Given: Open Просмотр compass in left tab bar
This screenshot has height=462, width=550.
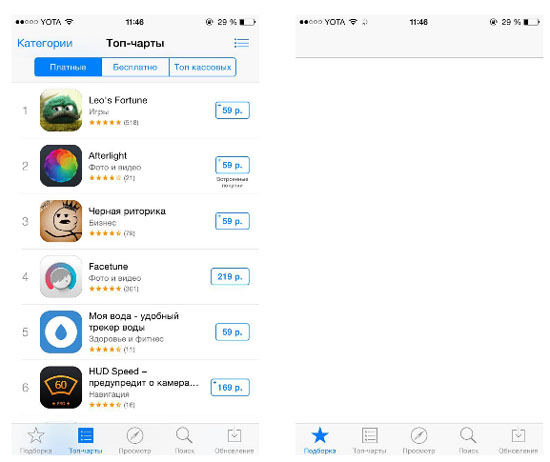Looking at the screenshot, I should point(135,440).
